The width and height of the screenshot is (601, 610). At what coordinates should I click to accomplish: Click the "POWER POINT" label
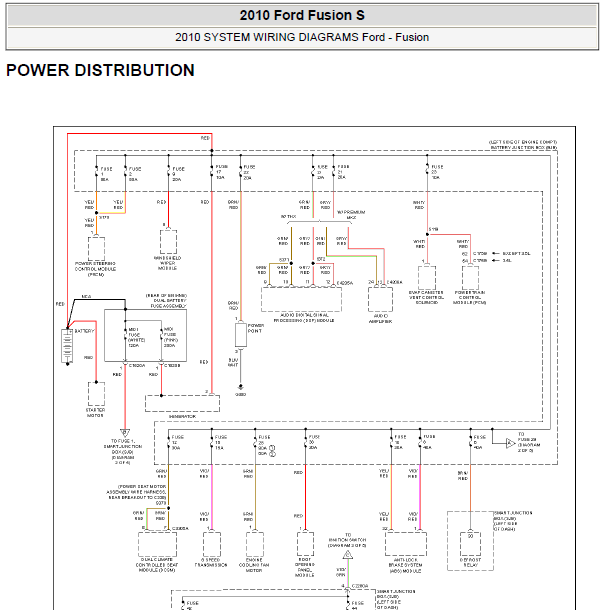point(256,328)
